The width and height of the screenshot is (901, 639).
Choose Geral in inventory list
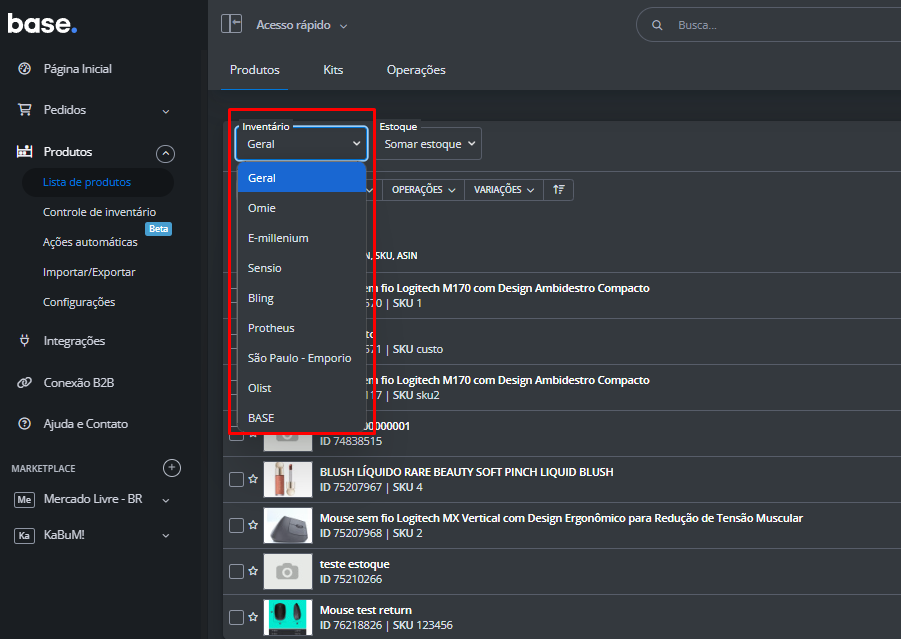[x=302, y=178]
